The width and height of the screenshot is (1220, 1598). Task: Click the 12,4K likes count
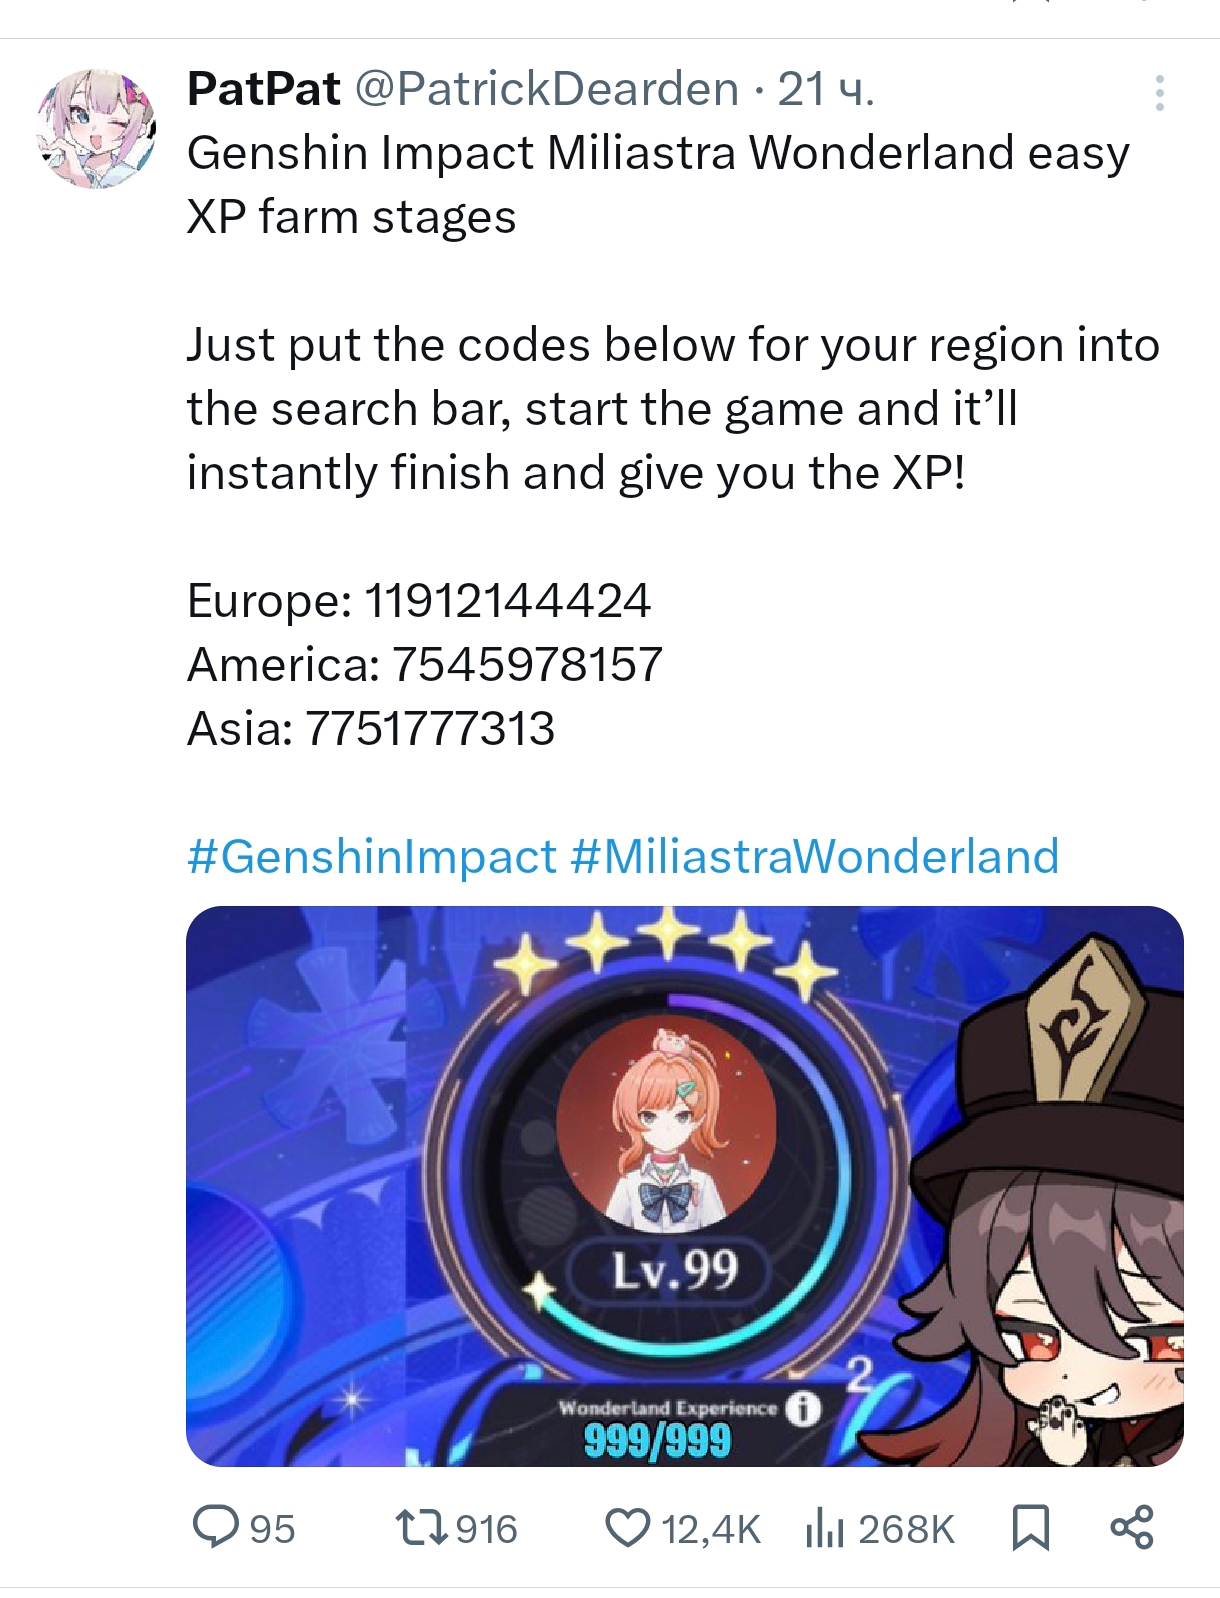[712, 1529]
